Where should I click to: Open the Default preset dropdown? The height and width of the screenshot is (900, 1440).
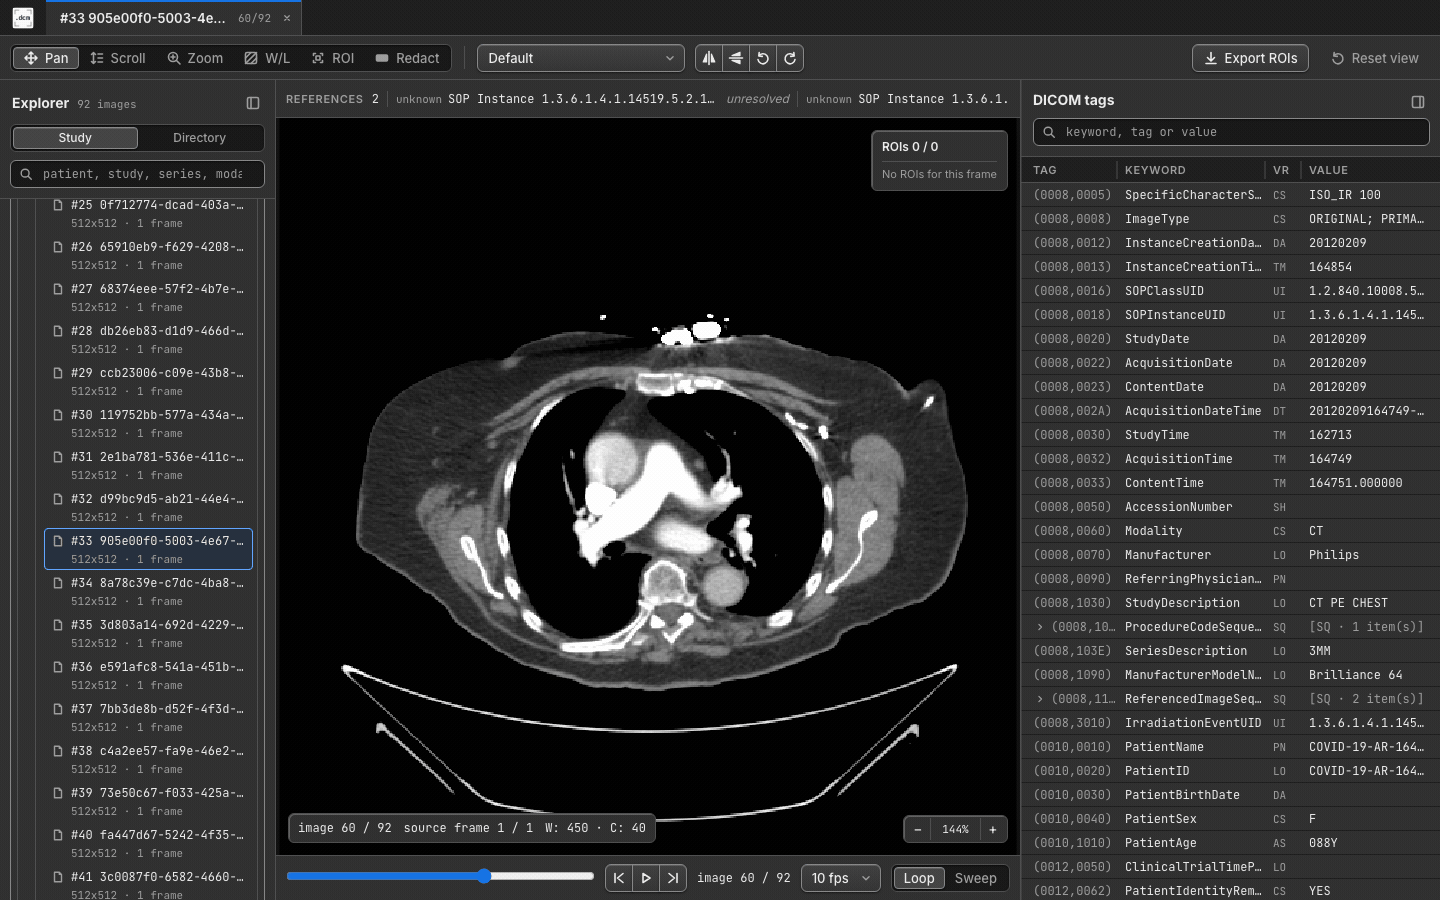[581, 58]
